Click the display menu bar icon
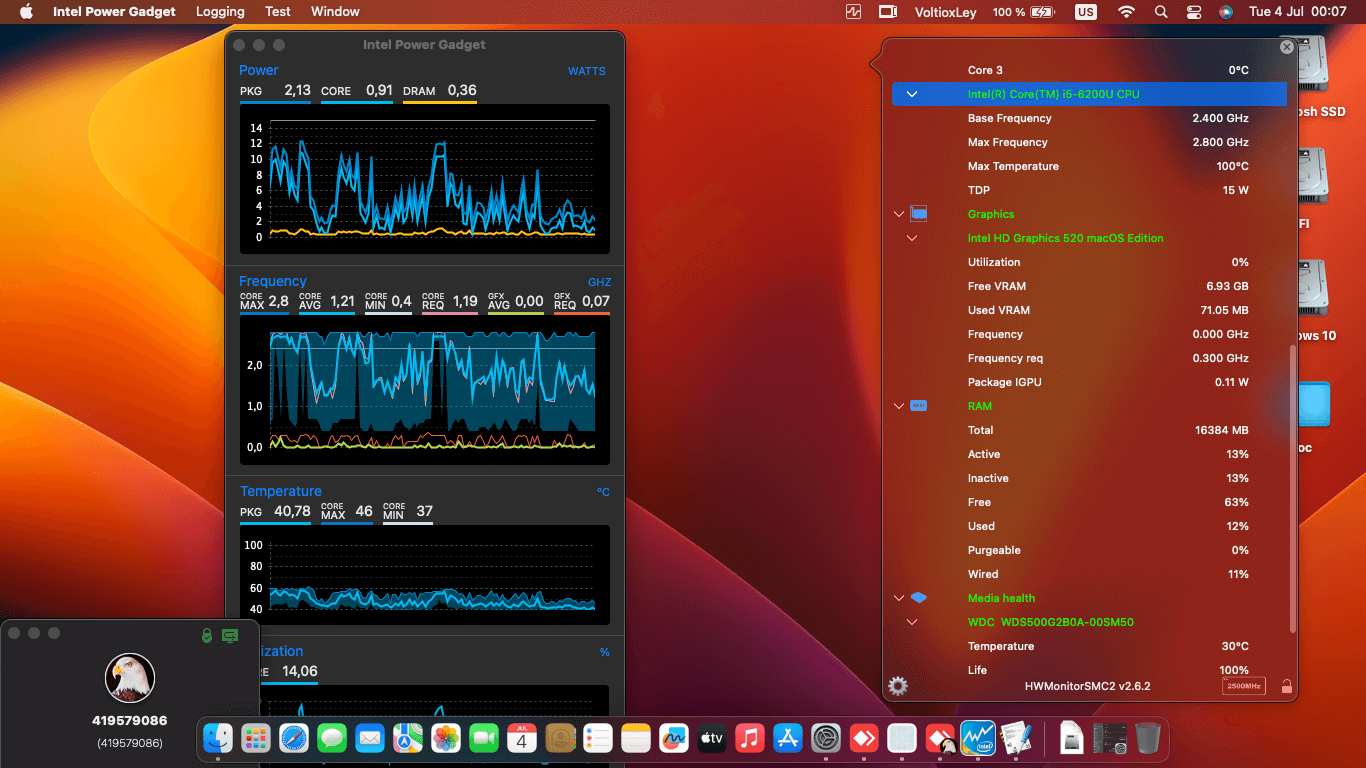 pos(887,12)
